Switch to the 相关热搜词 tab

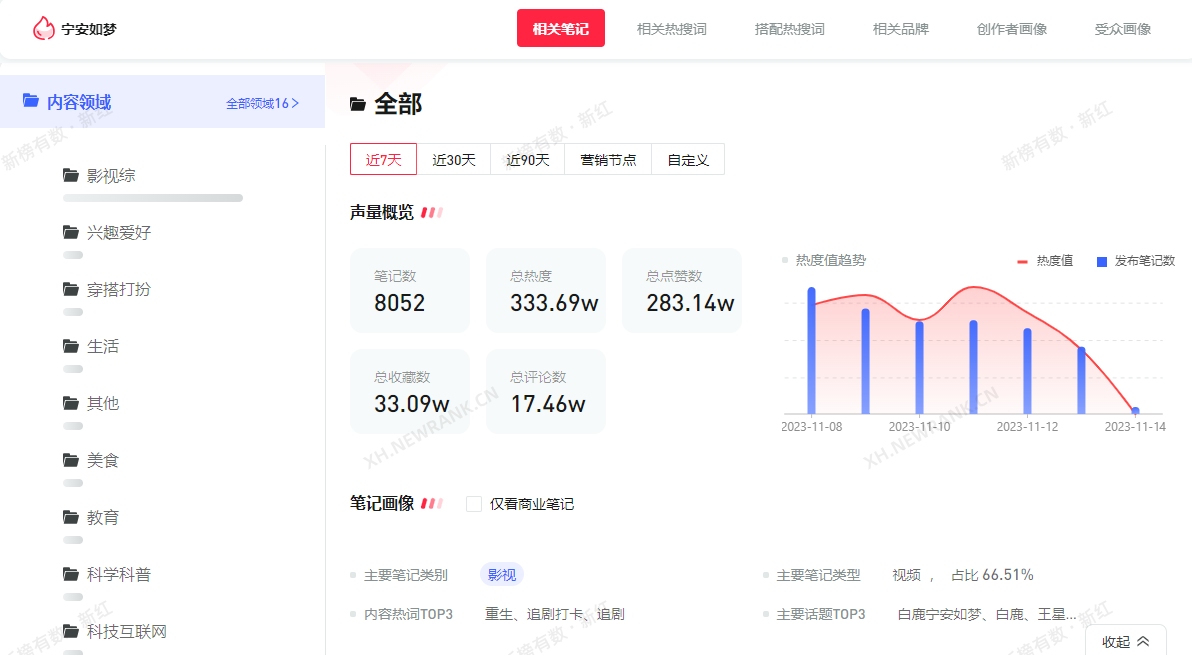click(671, 29)
